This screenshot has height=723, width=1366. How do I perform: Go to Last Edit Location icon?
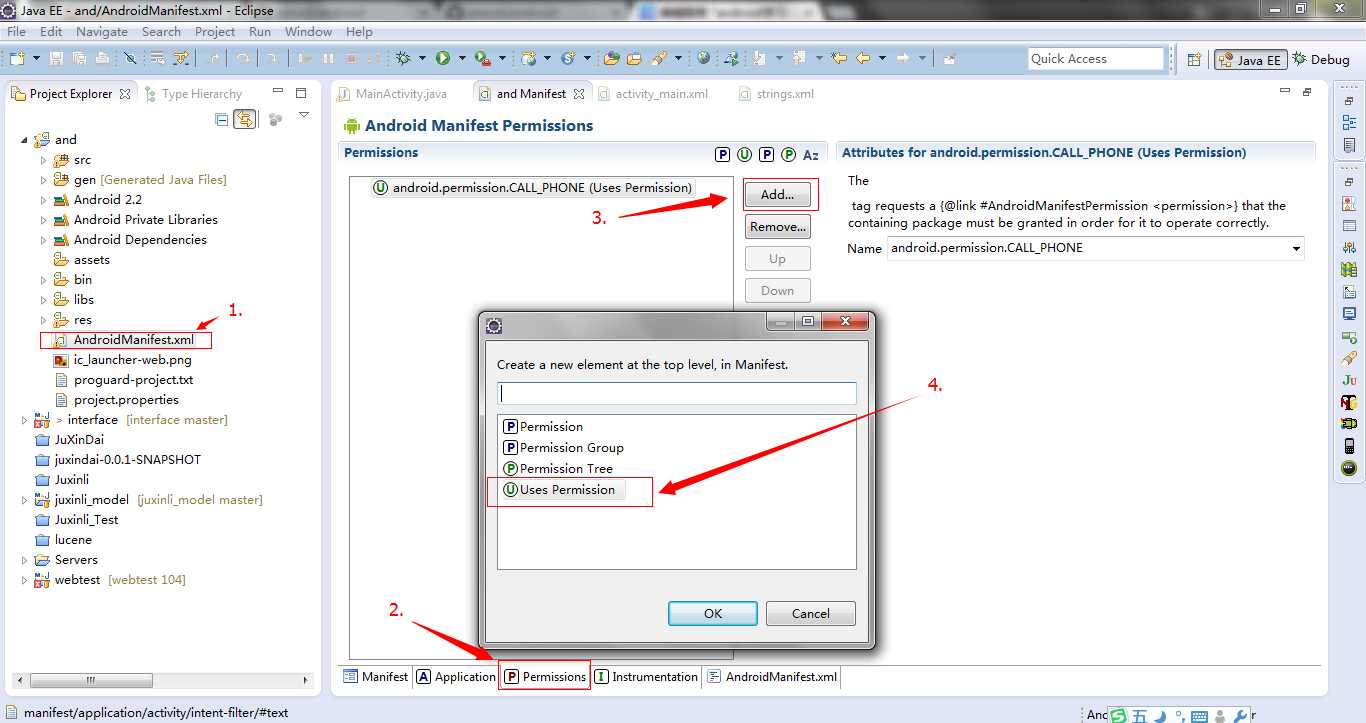tap(839, 59)
